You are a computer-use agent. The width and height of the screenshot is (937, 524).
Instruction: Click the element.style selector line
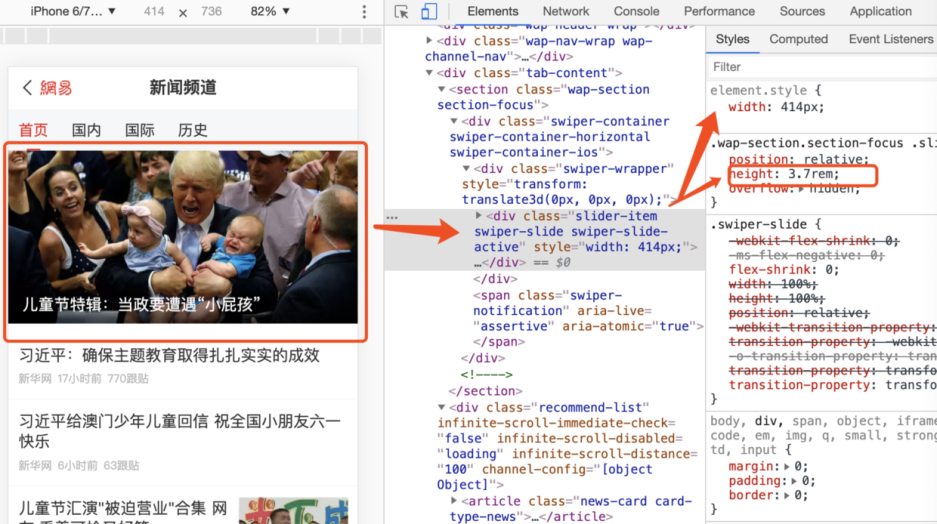click(x=765, y=91)
